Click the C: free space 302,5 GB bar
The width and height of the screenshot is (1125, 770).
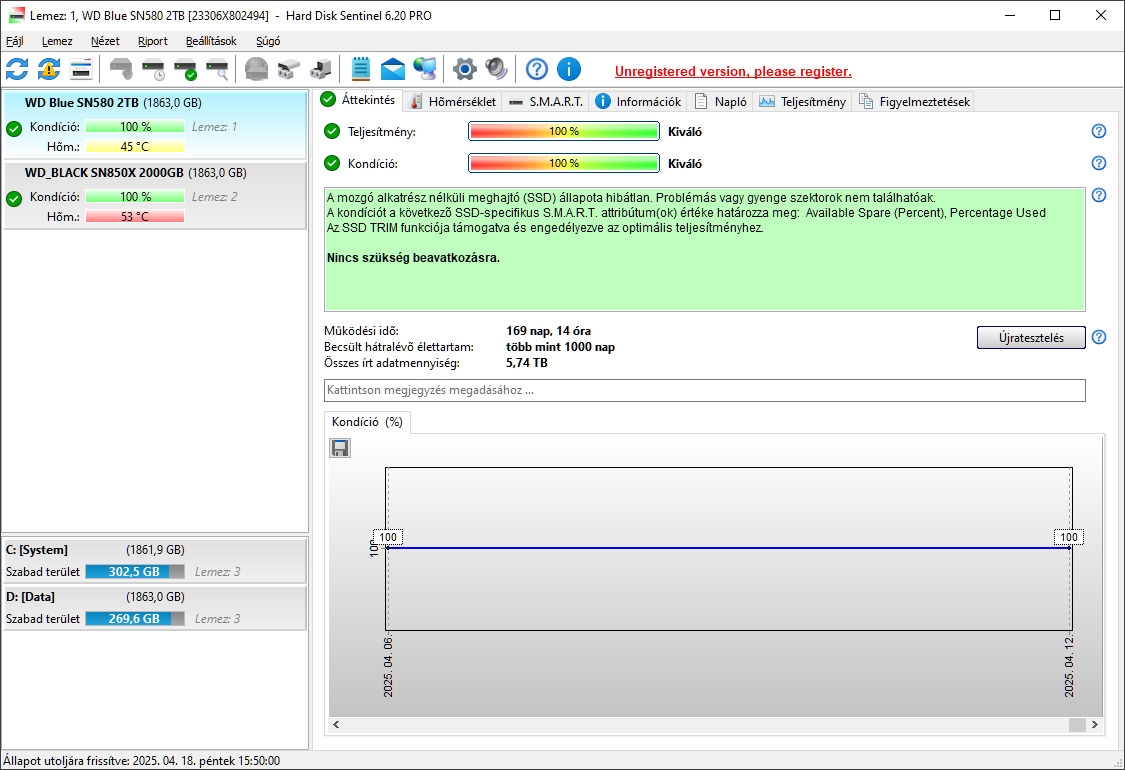pyautogui.click(x=135, y=572)
